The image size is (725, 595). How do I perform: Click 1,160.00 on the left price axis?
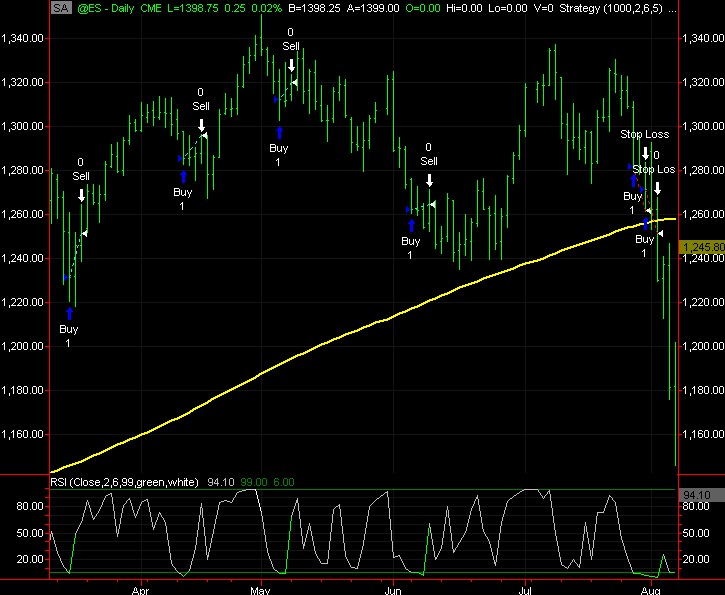(x=22, y=434)
